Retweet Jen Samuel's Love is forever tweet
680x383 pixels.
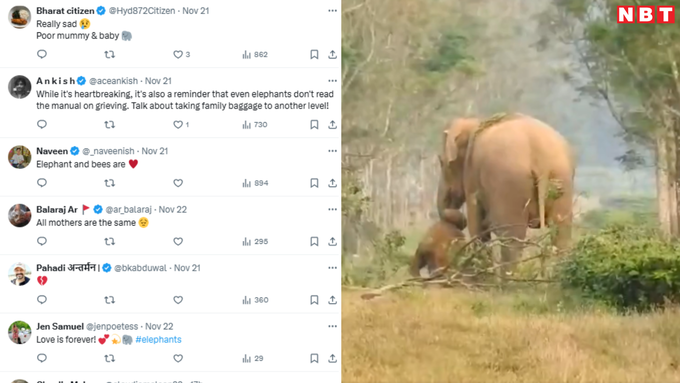click(x=110, y=358)
